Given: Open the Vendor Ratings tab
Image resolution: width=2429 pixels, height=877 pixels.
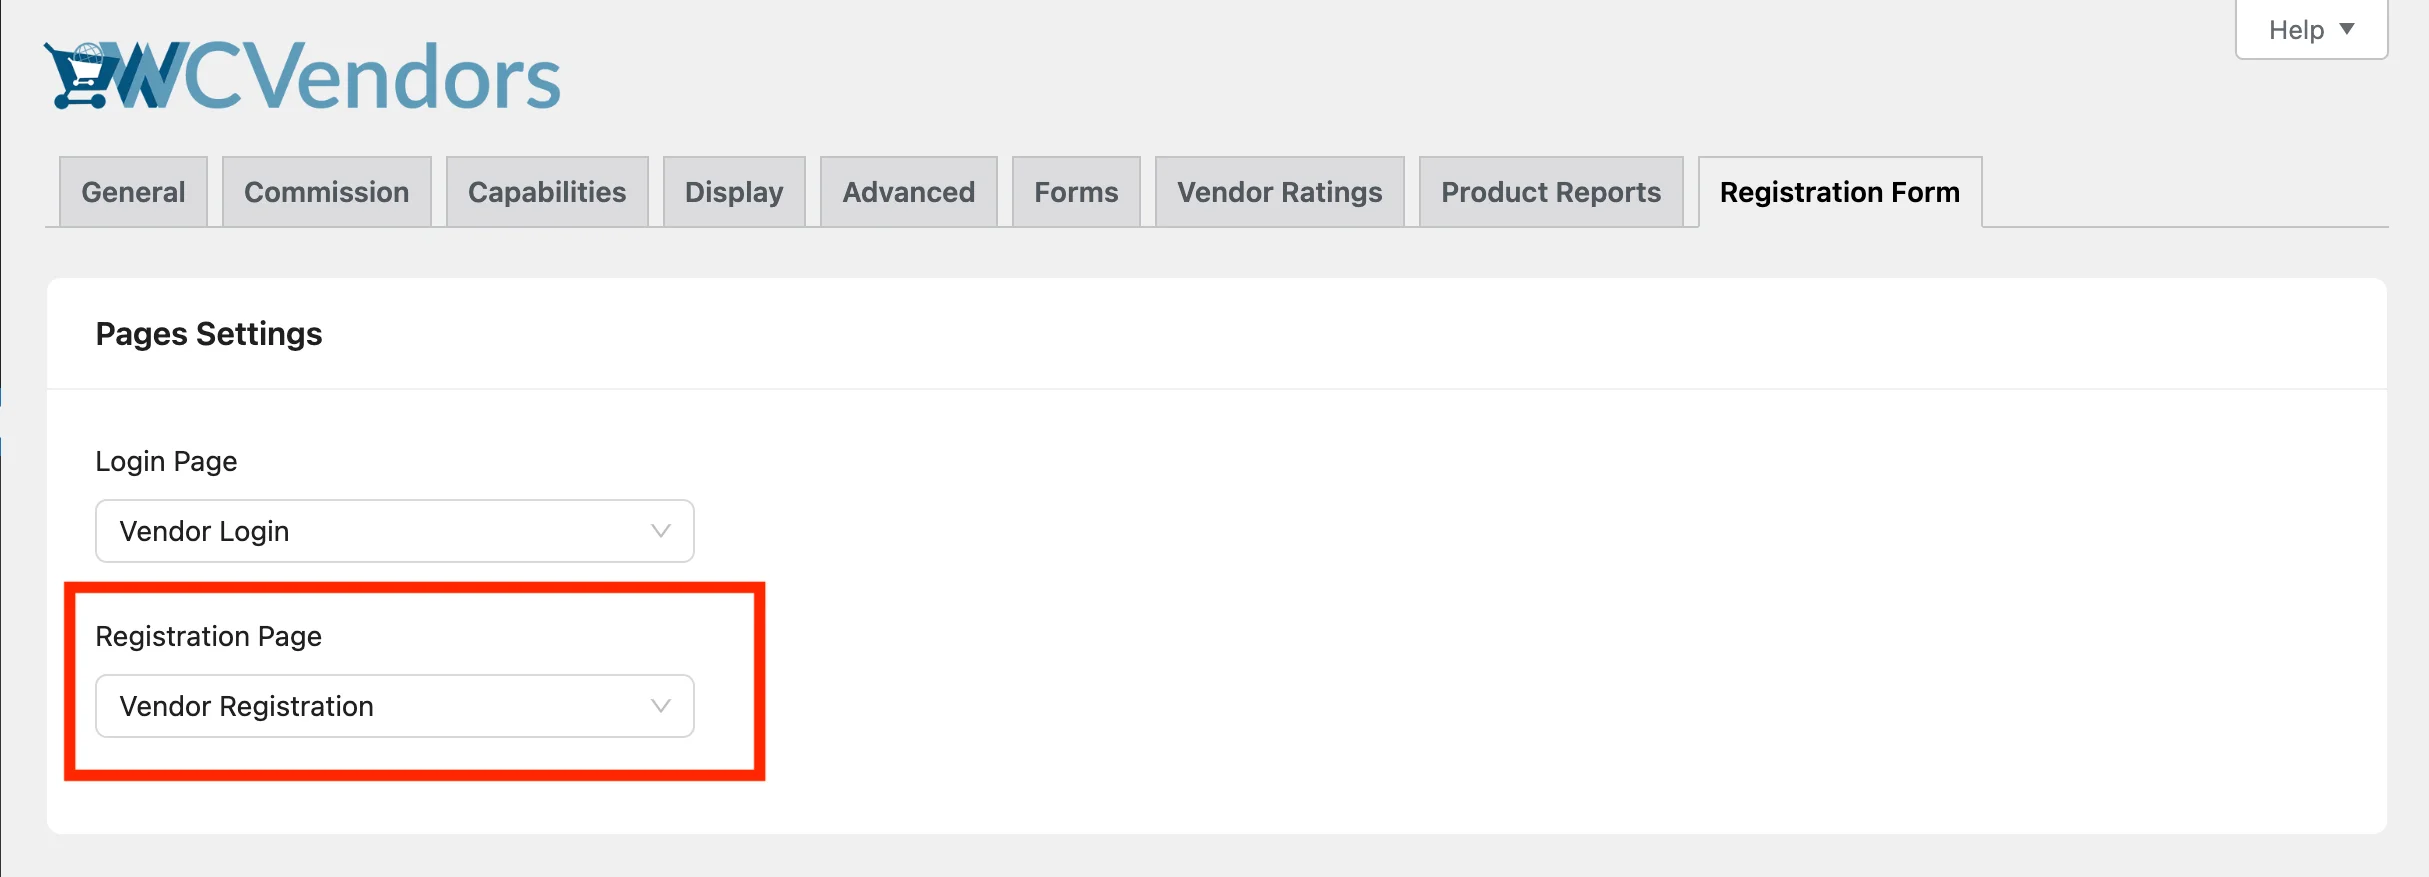Looking at the screenshot, I should (1279, 192).
